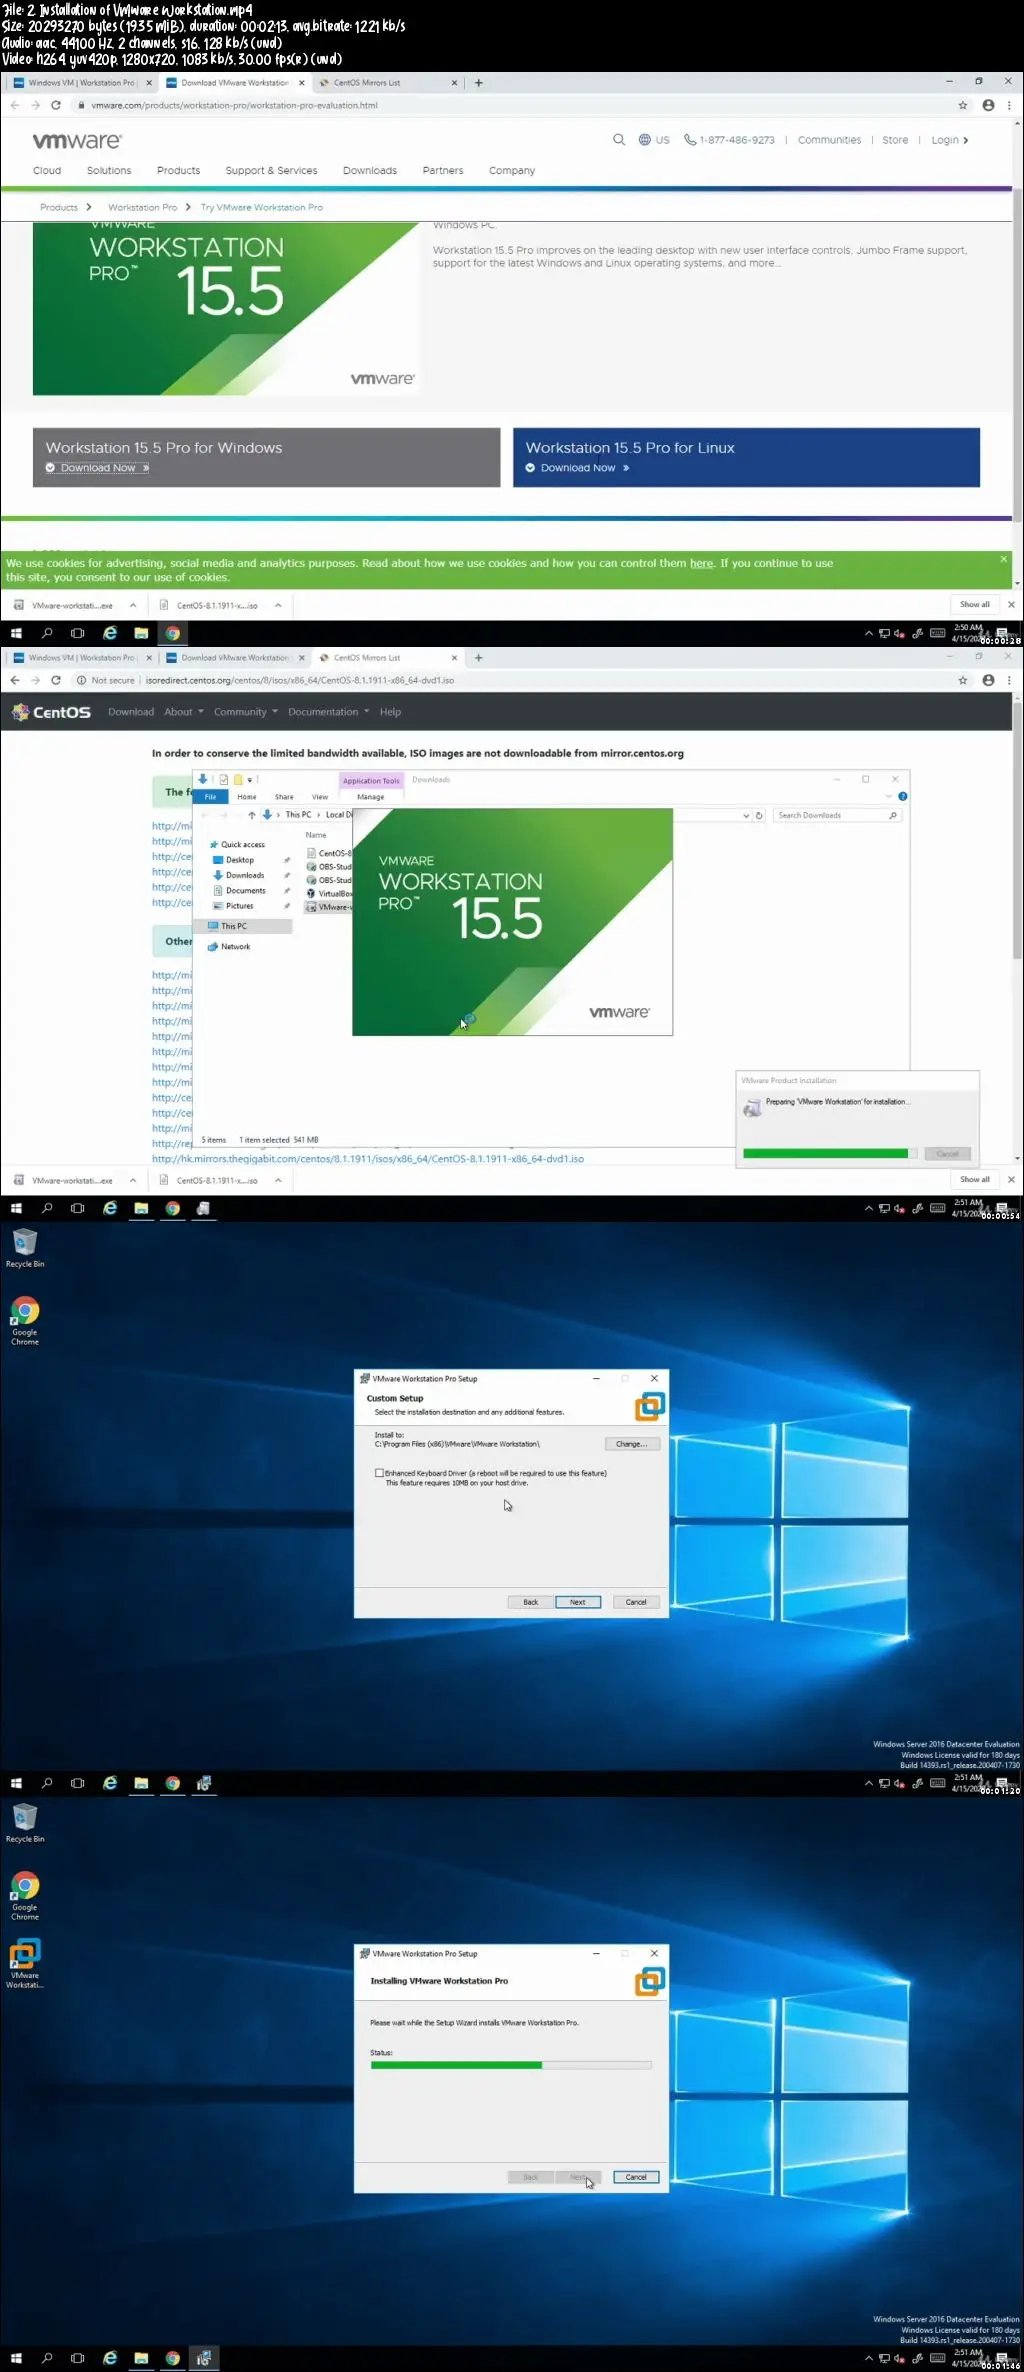This screenshot has height=2372, width=1024.
Task: Open the Solutions menu on VMware website
Action: click(109, 171)
